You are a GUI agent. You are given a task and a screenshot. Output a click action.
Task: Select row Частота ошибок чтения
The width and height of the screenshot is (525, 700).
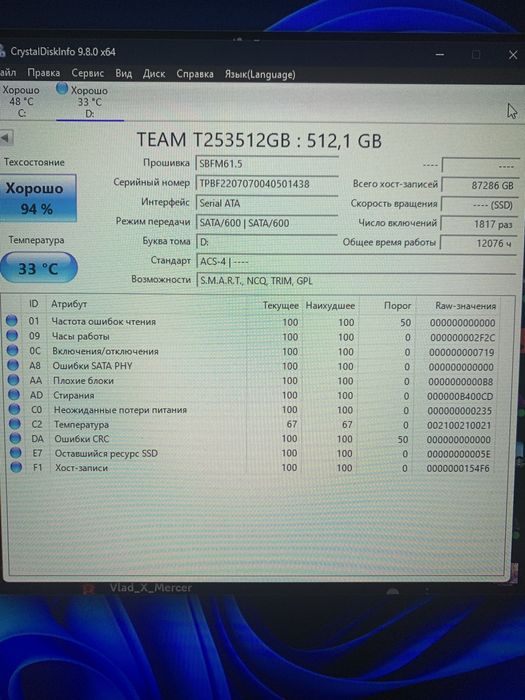[251, 321]
